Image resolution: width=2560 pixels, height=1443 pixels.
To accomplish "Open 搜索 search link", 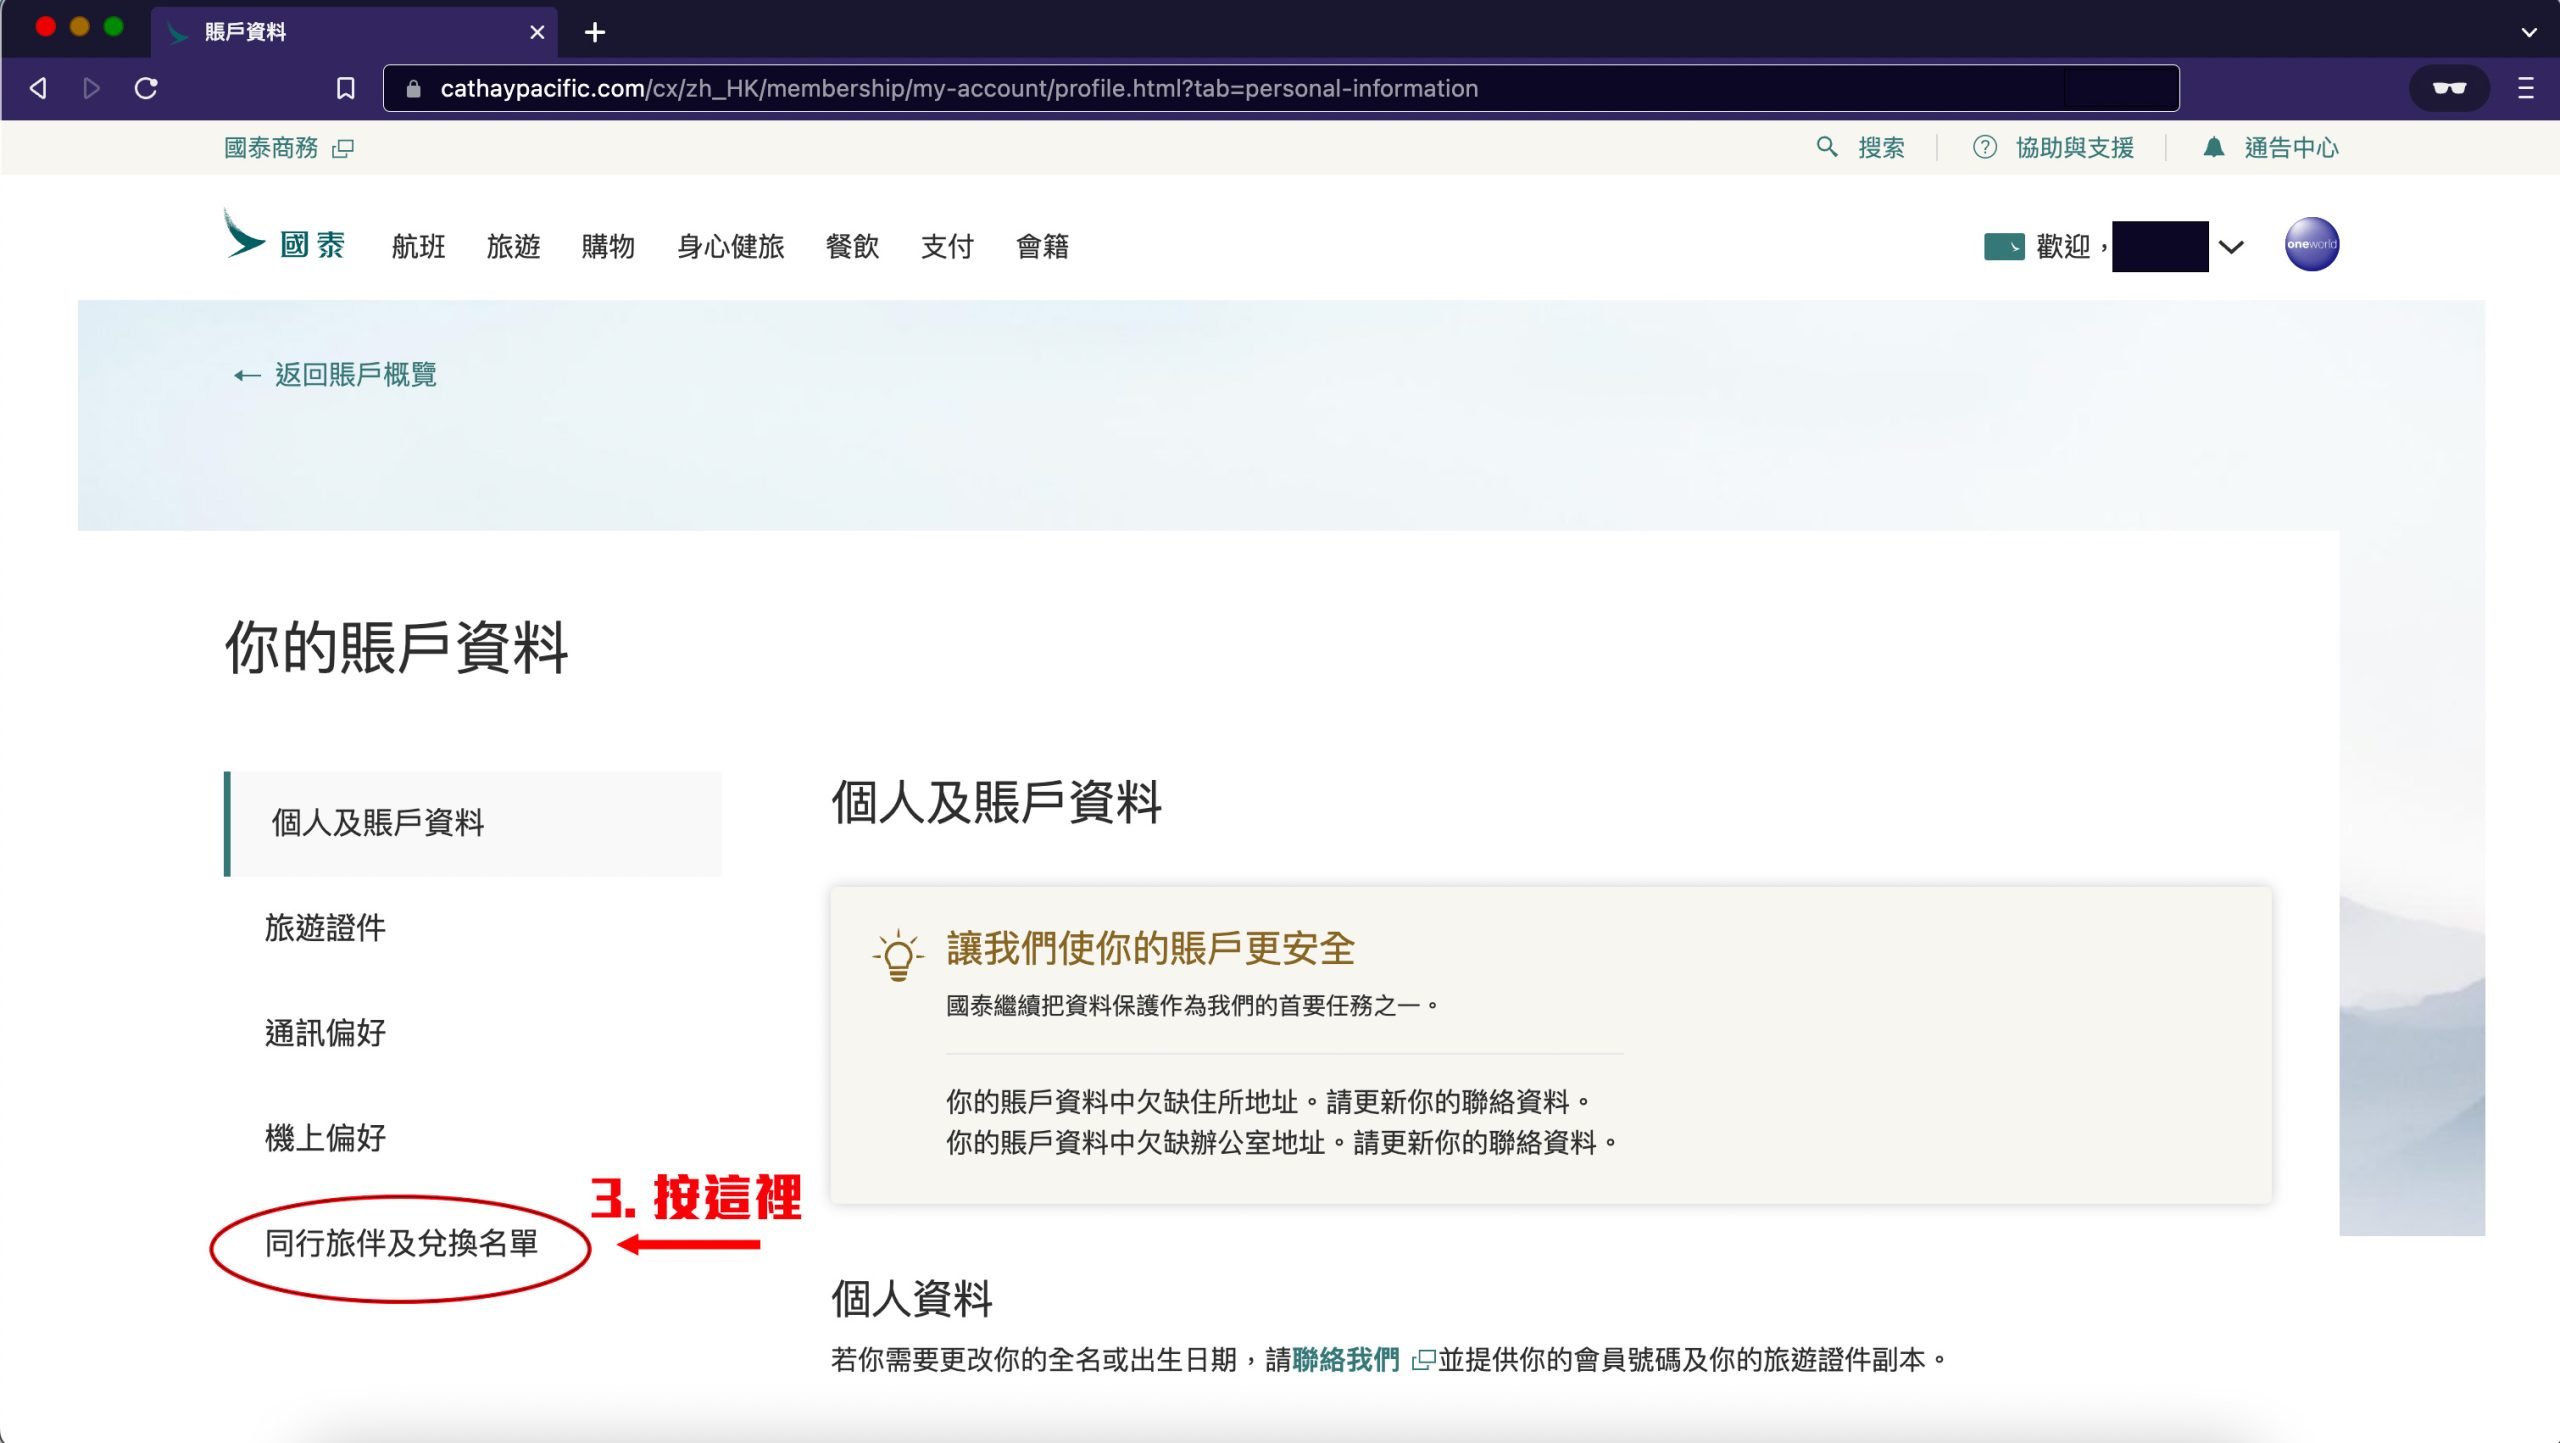I will tap(1881, 148).
